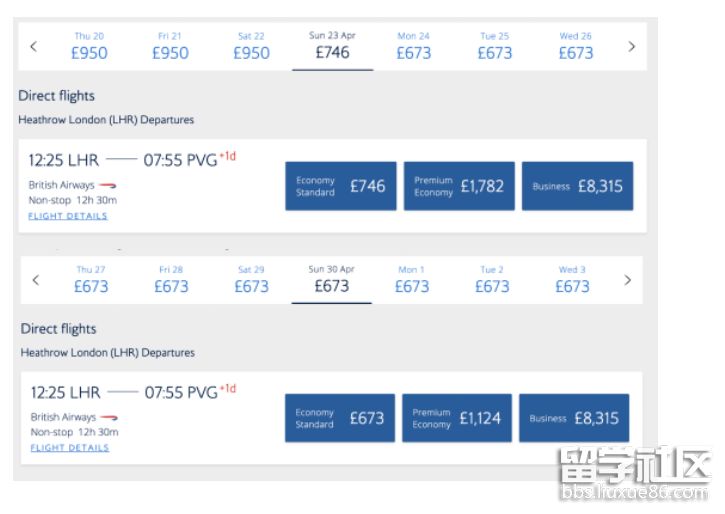The width and height of the screenshot is (725, 514).
Task: Choose Economy Standard £673 fare
Action: click(340, 418)
